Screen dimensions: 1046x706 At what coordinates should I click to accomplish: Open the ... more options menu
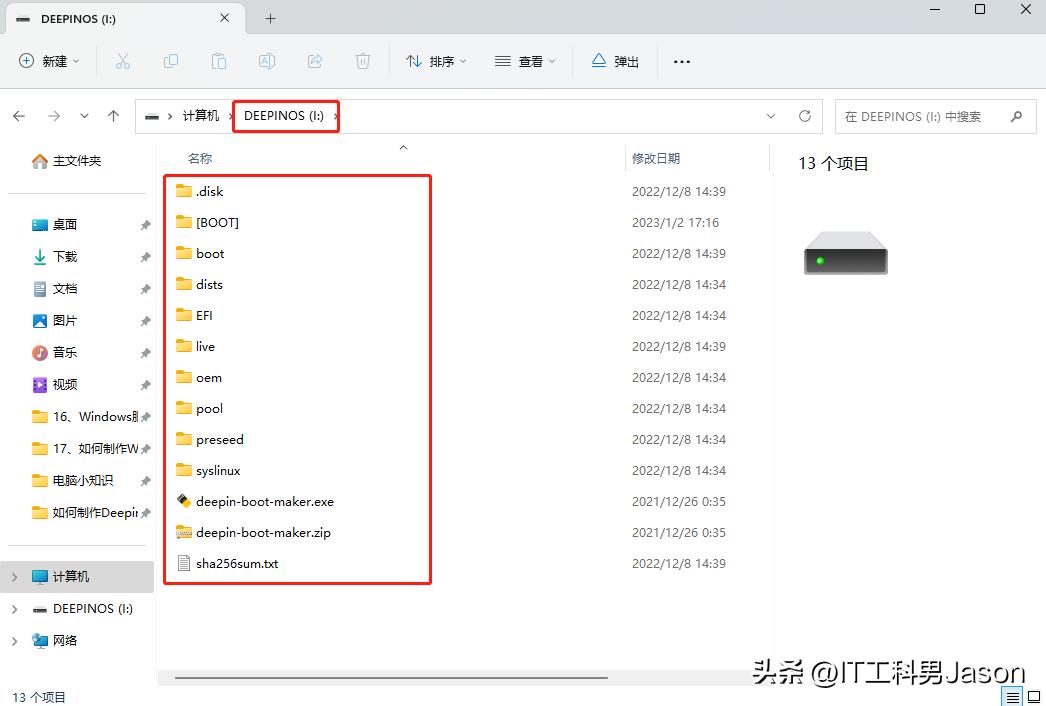click(681, 61)
